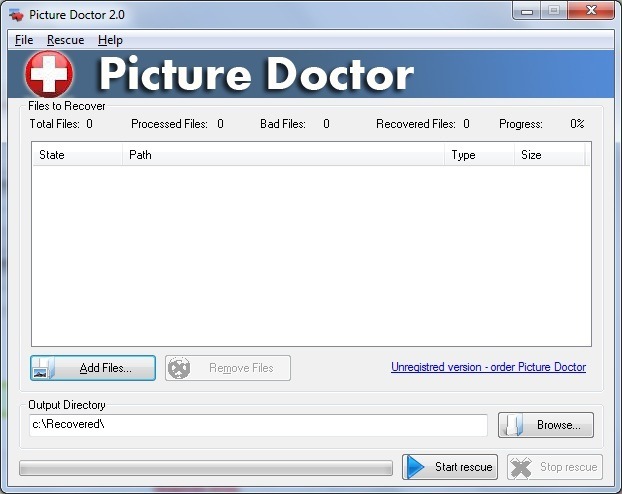Sort the list by Type column
Image resolution: width=622 pixels, height=494 pixels.
[479, 155]
